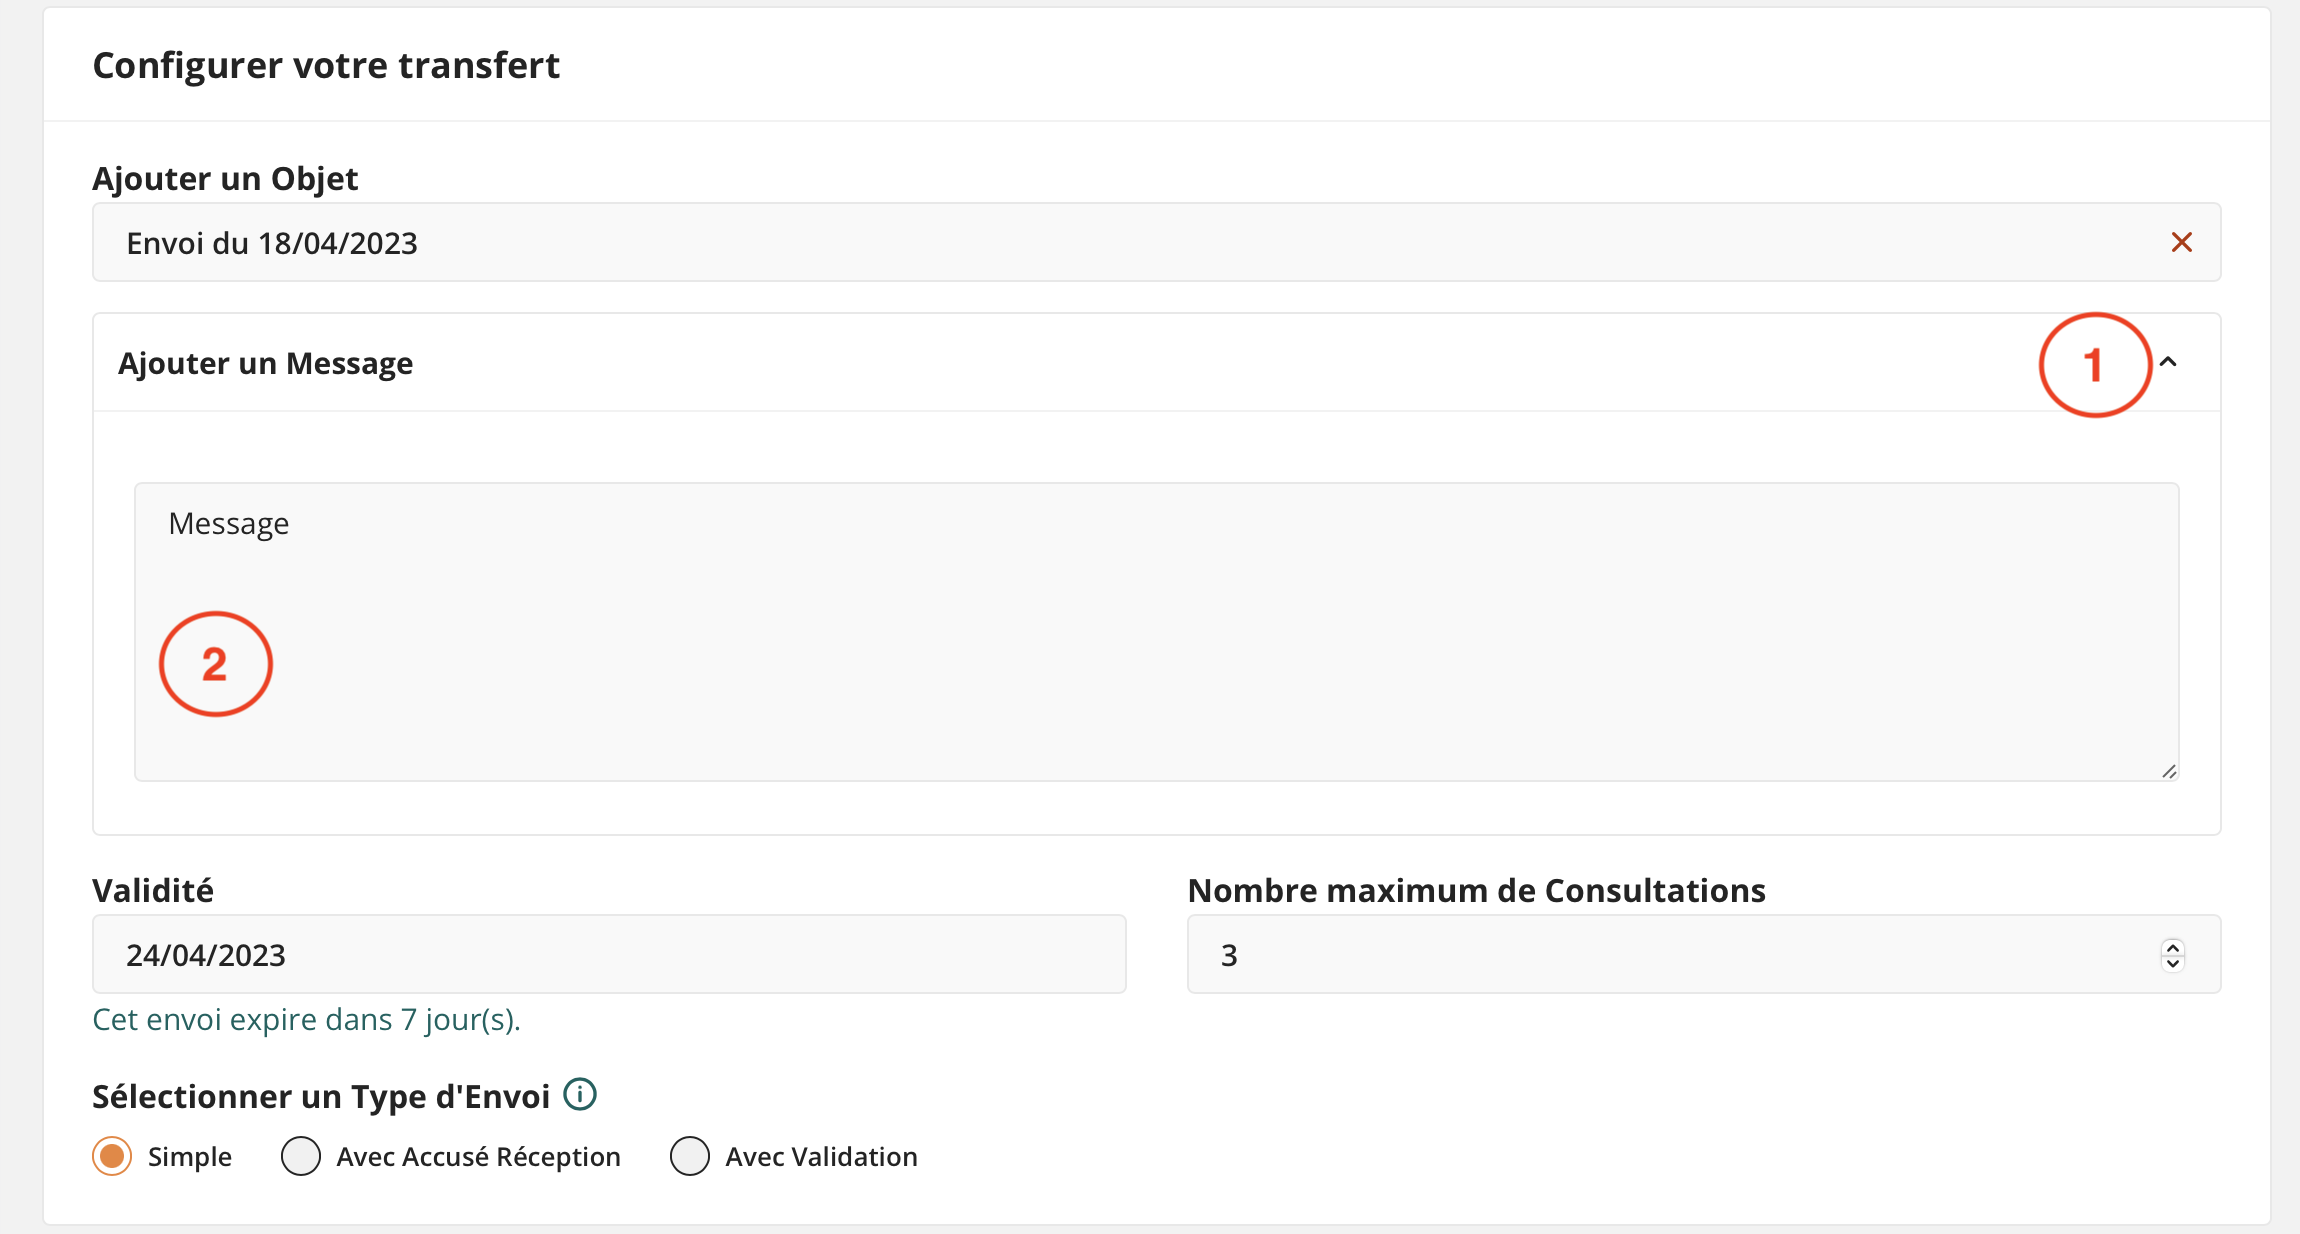2300x1234 pixels.
Task: Collapse the Ajouter un Message section chevron
Action: [2168, 362]
